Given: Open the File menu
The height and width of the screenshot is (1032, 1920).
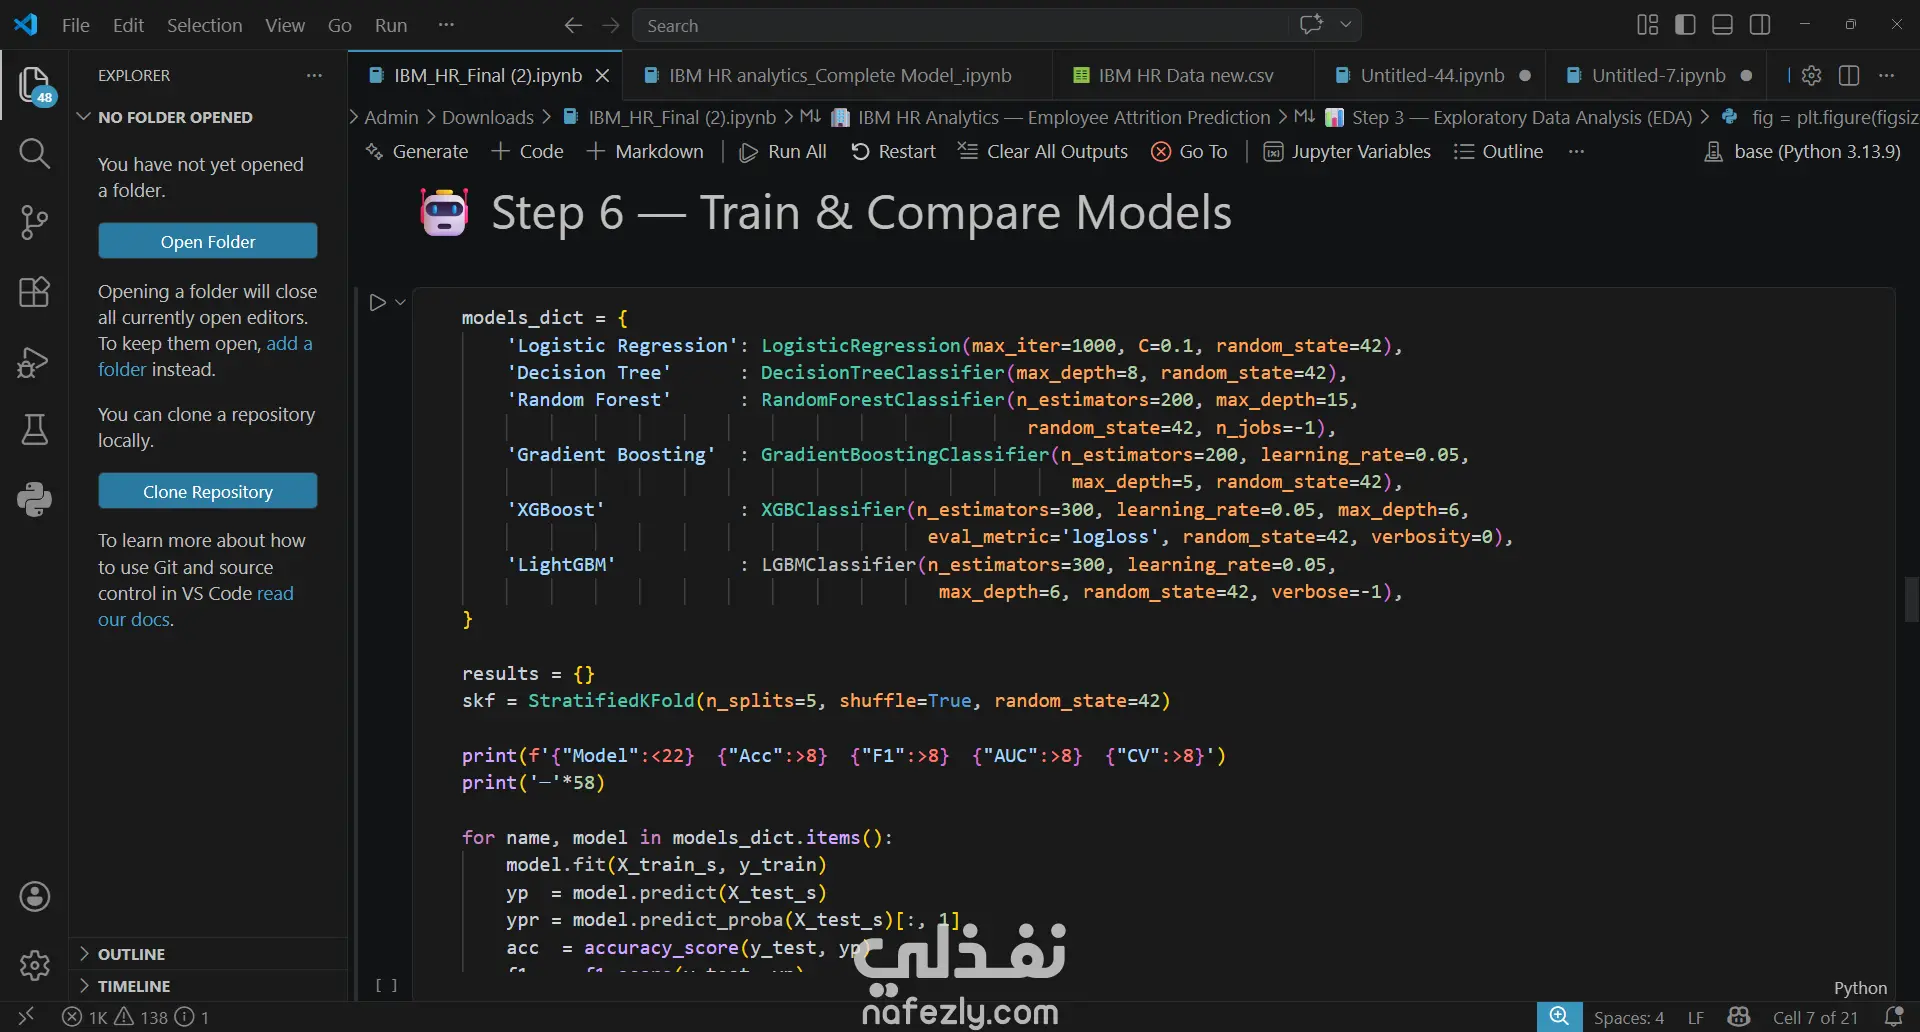Looking at the screenshot, I should [x=76, y=25].
